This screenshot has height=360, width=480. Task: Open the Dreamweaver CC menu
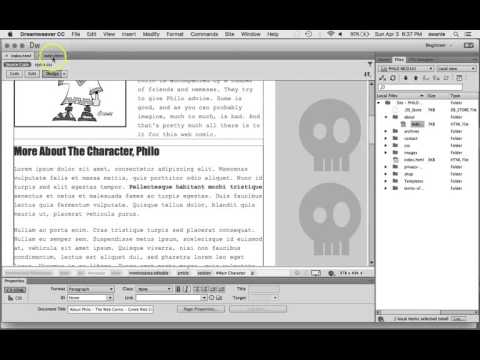(42, 34)
